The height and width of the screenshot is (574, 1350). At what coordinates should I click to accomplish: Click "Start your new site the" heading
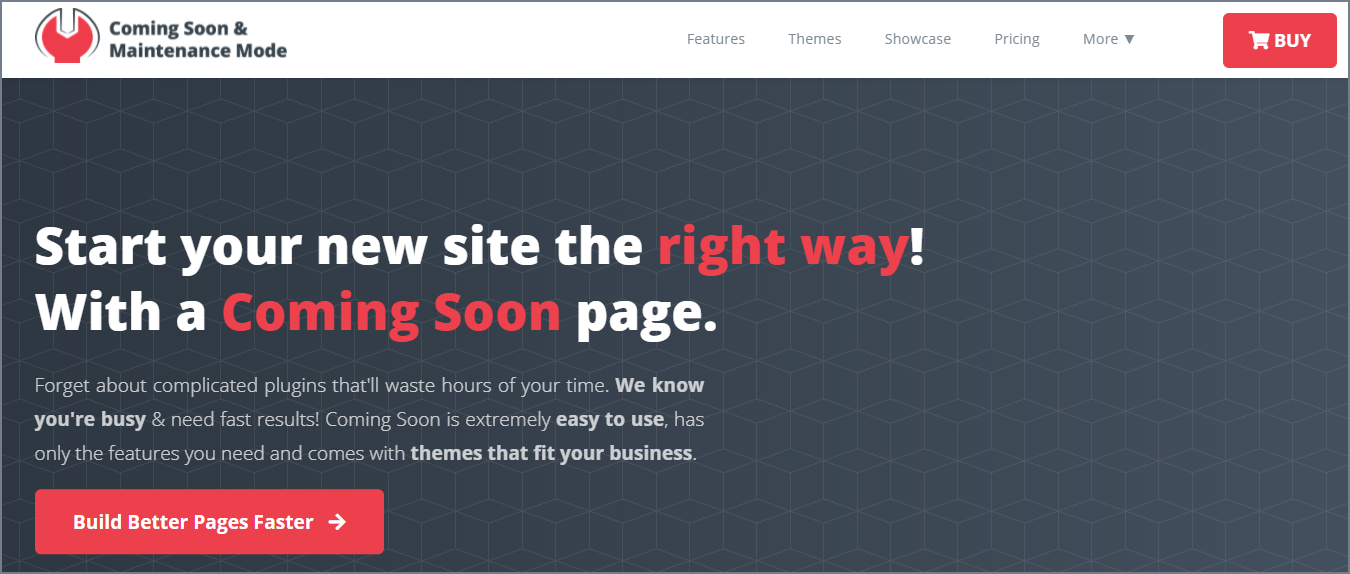click(338, 247)
